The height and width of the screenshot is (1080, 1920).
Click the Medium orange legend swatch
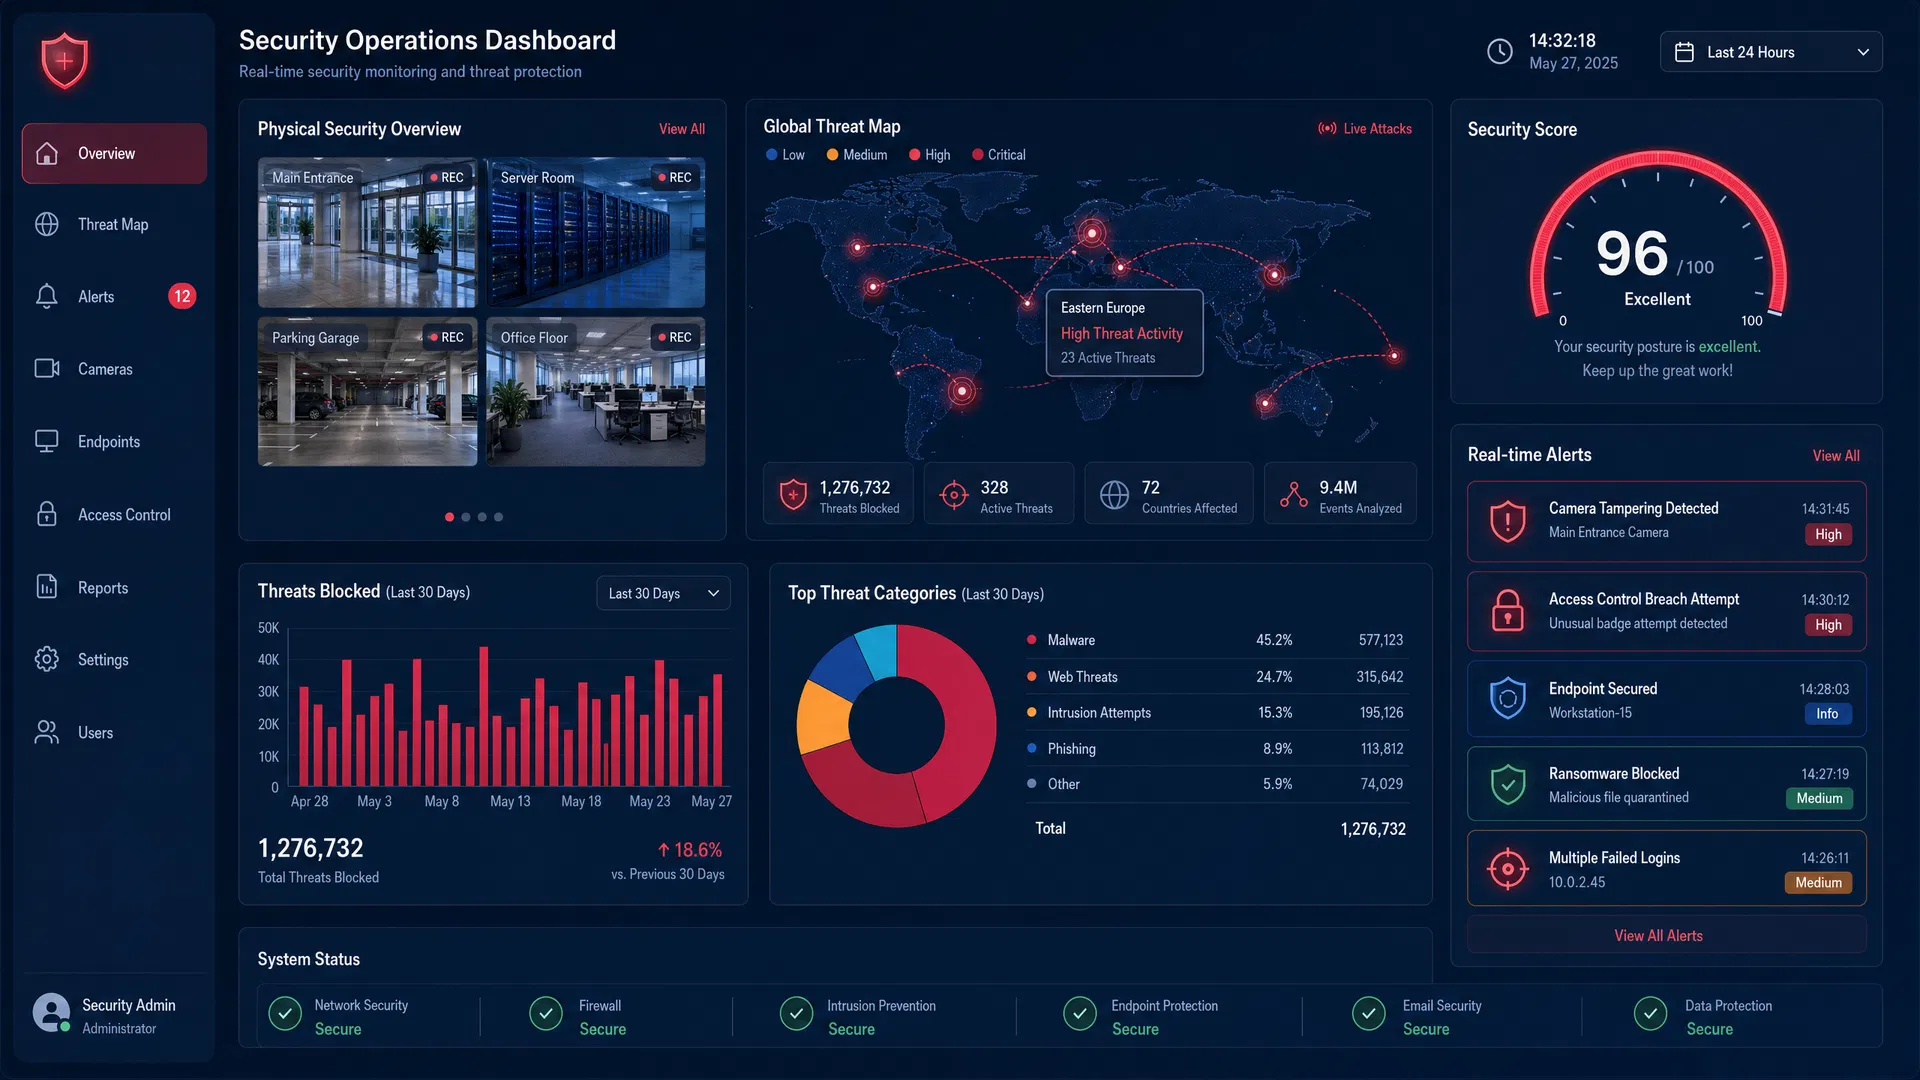pos(831,155)
